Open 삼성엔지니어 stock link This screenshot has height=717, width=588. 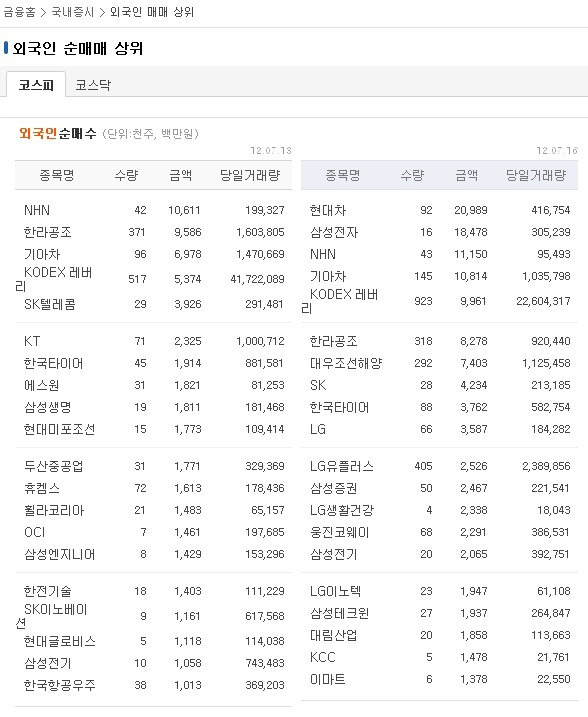[x=59, y=554]
